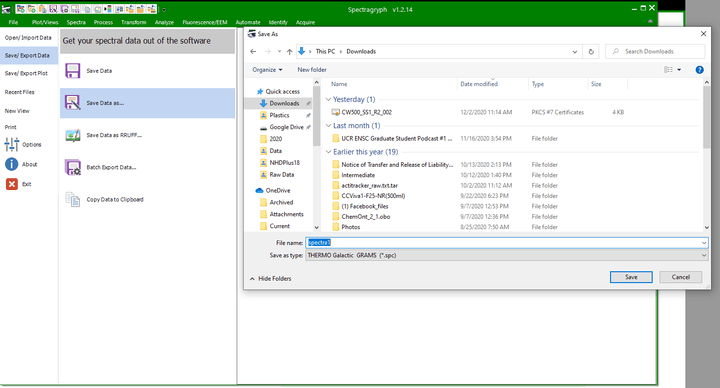Open the Transform tab

point(134,22)
